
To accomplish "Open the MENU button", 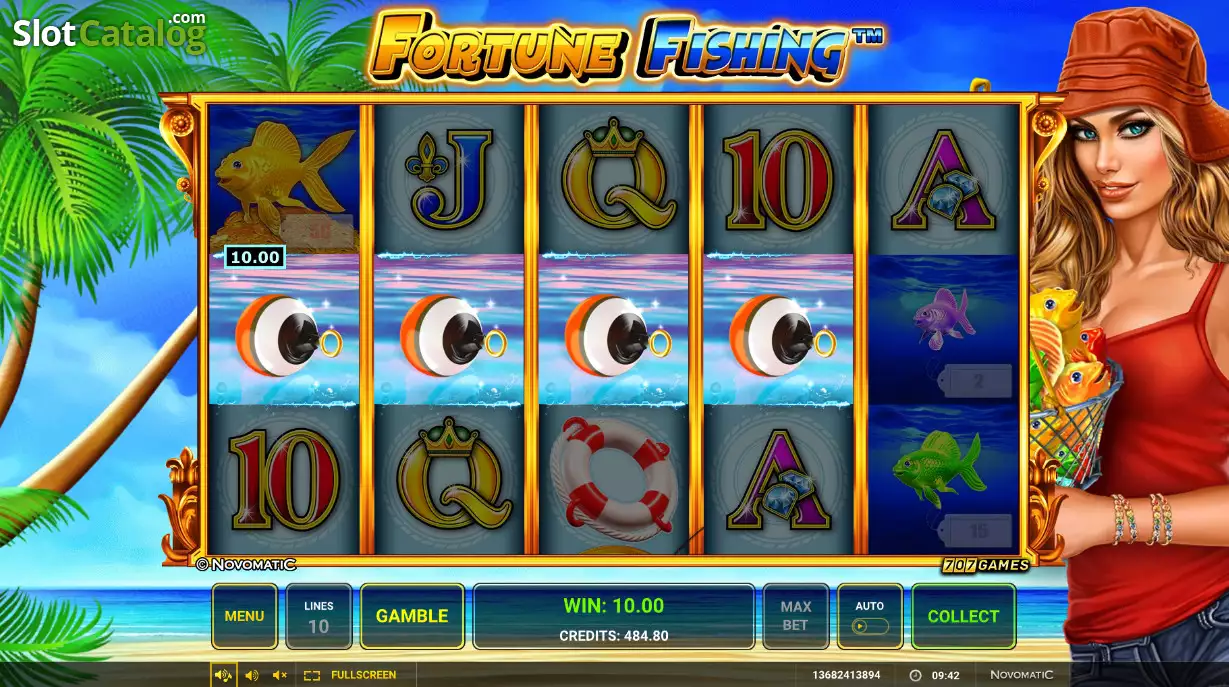I will [244, 616].
